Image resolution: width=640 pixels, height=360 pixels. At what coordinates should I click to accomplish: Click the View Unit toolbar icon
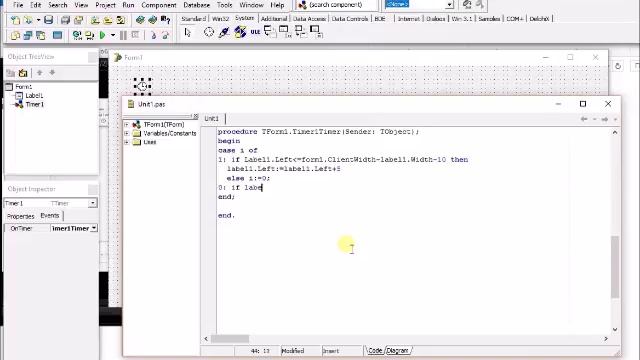click(15, 36)
